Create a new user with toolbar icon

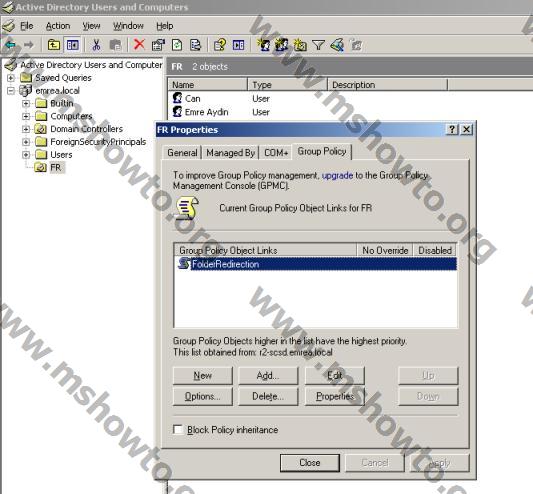point(263,45)
